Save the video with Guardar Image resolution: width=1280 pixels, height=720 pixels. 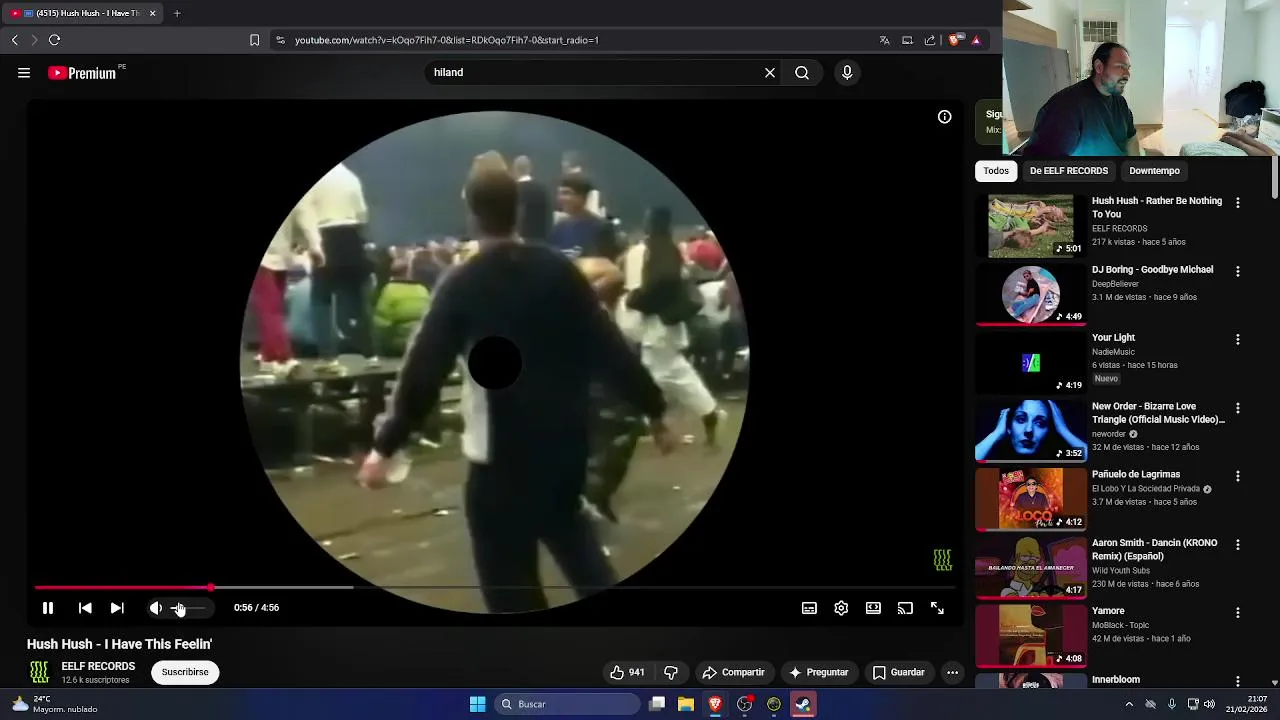(x=899, y=672)
